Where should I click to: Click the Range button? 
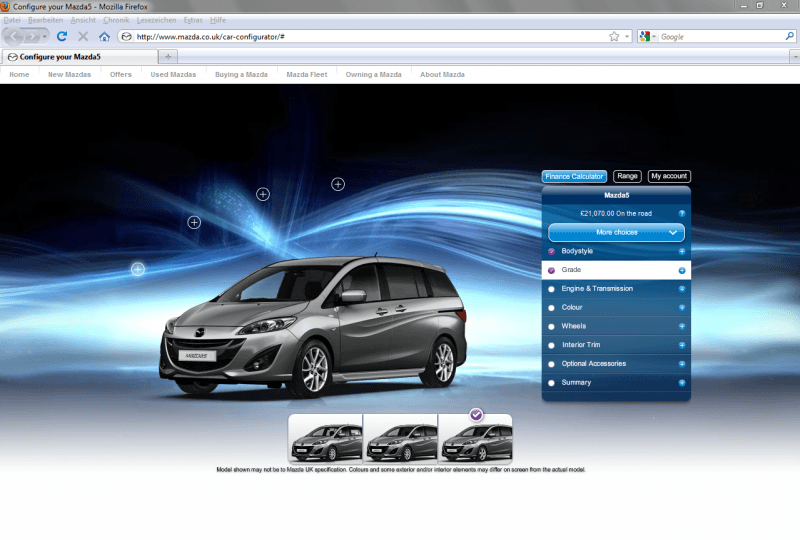[627, 176]
